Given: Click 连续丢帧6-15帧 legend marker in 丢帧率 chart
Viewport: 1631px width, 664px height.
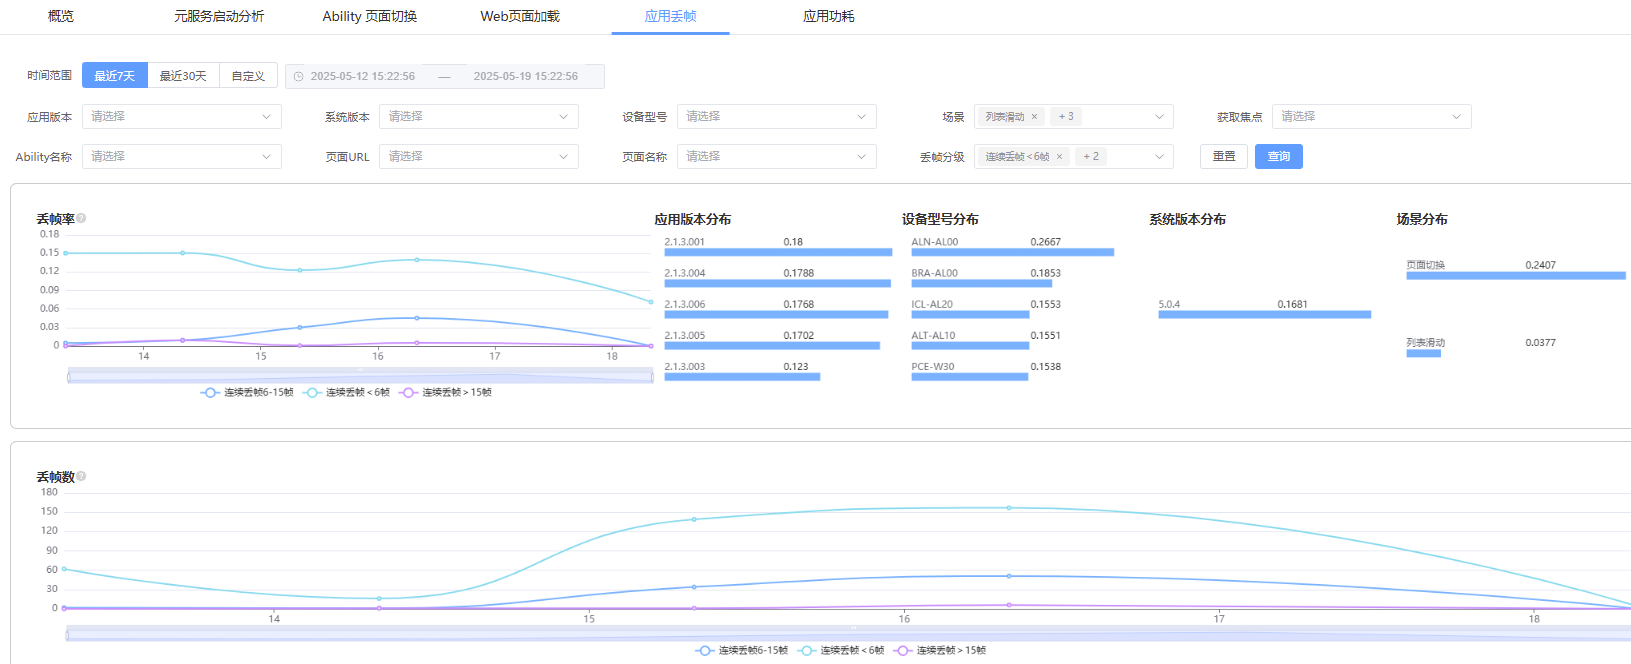Looking at the screenshot, I should coord(210,393).
